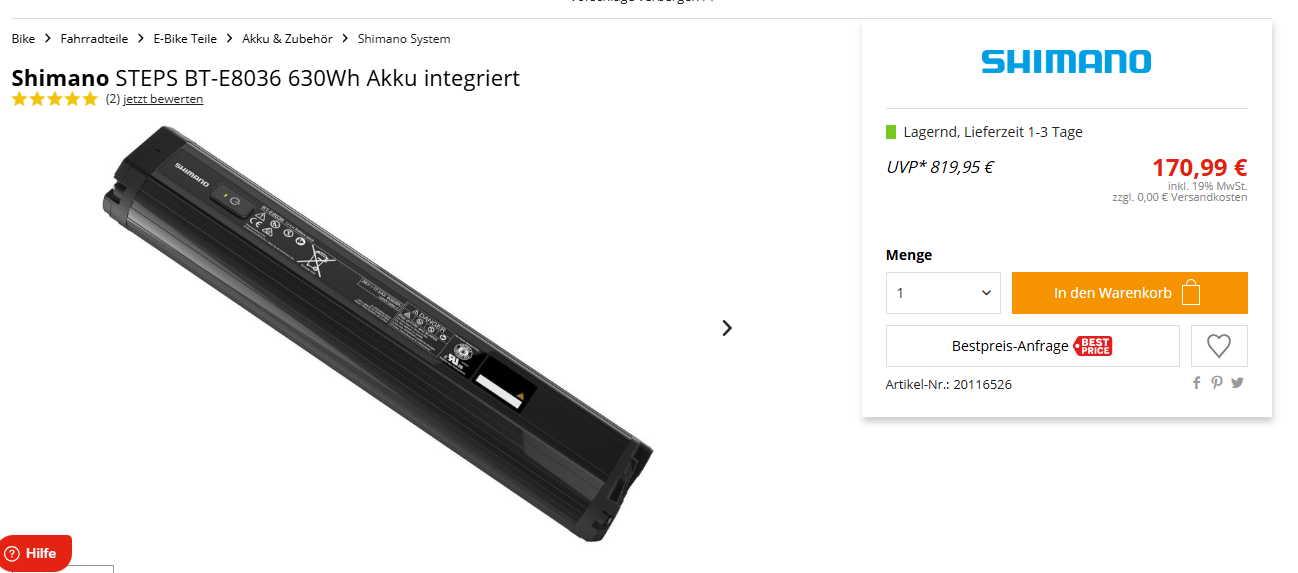Screen dimensions: 1298x573
Task: Click the five-star rating icons
Action: pos(55,99)
